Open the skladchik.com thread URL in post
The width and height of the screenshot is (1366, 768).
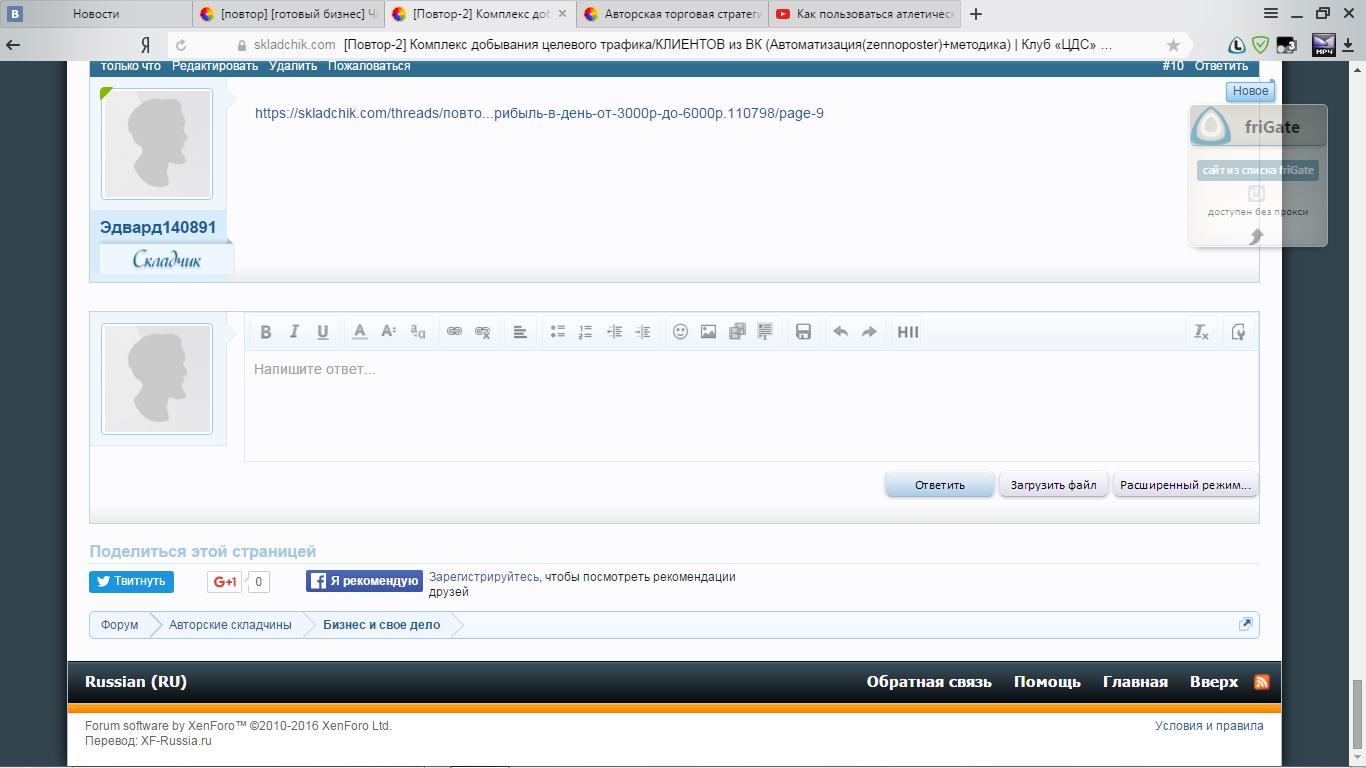point(539,113)
